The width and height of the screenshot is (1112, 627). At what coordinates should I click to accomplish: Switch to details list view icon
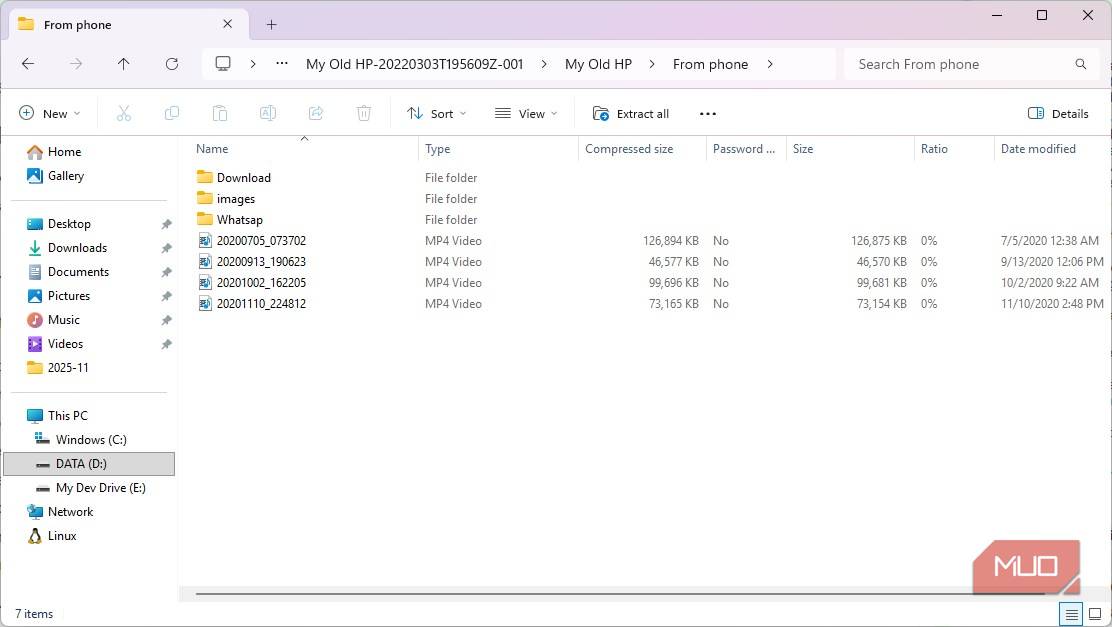(x=1071, y=614)
